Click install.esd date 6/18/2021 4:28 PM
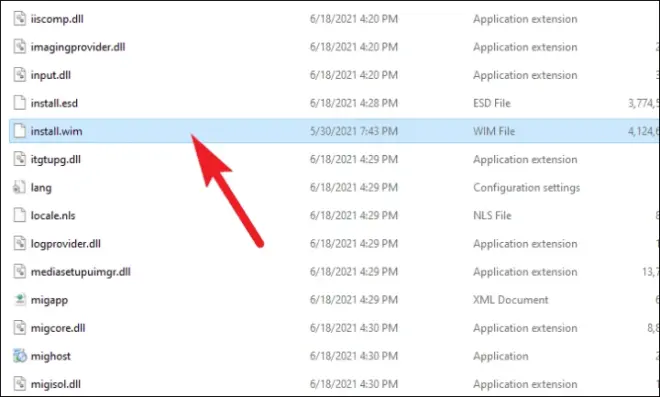The height and width of the screenshot is (397, 660). (354, 103)
